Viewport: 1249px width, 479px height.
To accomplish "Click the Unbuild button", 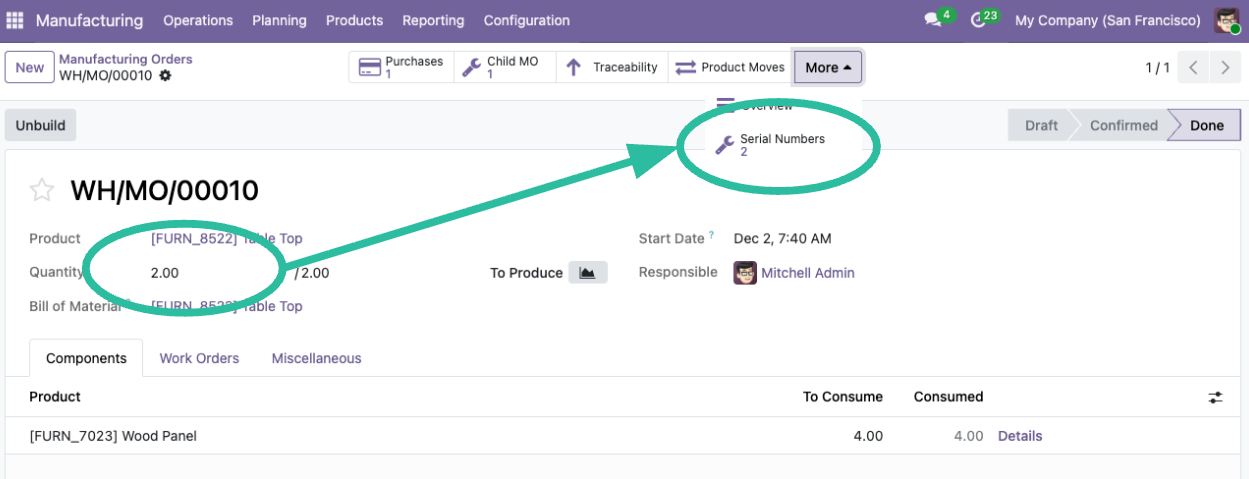I will [41, 126].
